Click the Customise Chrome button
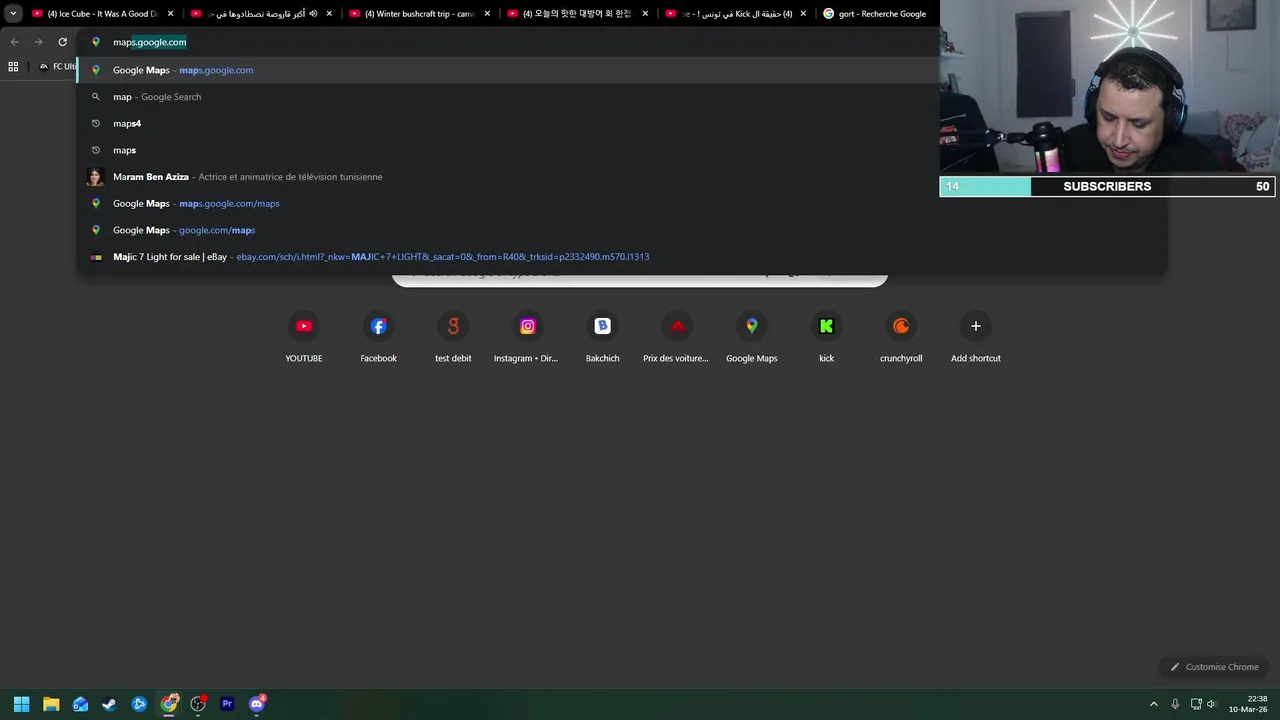The height and width of the screenshot is (720, 1280). (1214, 667)
